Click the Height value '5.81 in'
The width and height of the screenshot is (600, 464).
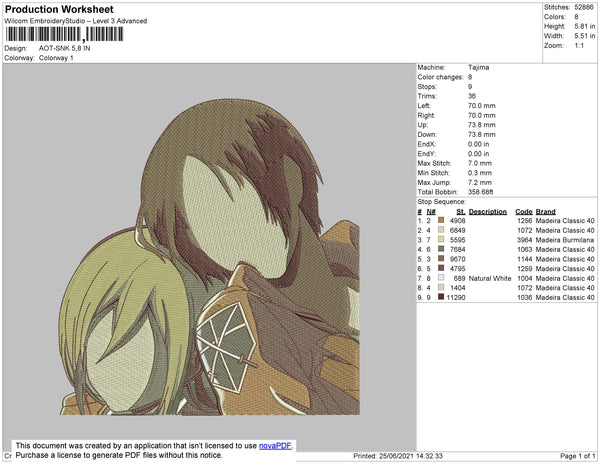point(584,26)
